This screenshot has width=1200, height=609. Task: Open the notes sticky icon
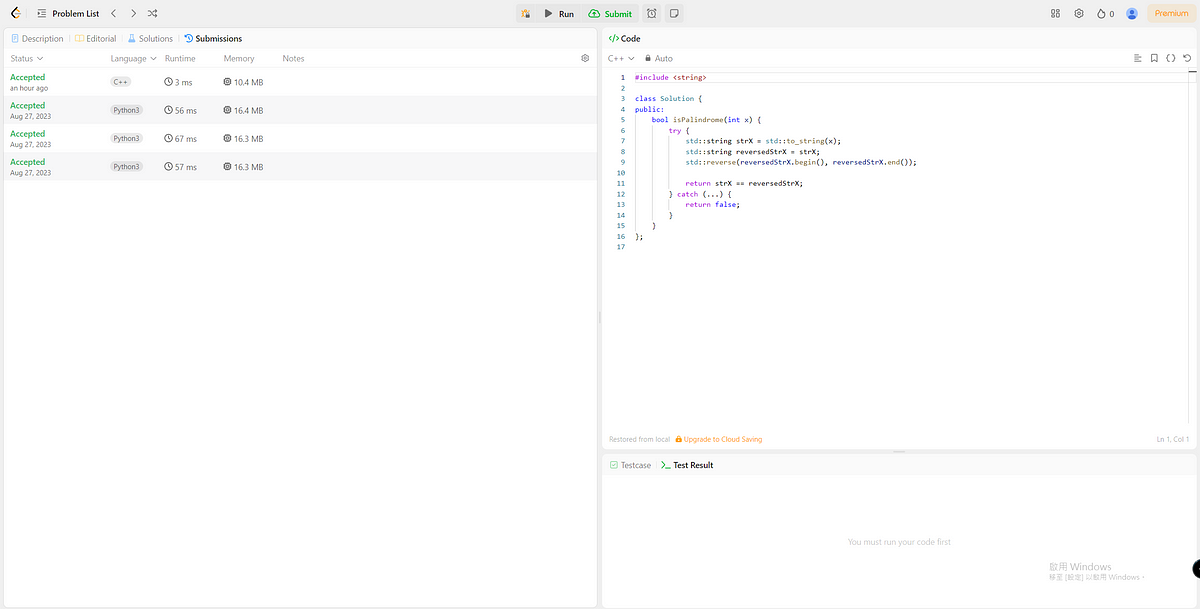pyautogui.click(x=675, y=14)
